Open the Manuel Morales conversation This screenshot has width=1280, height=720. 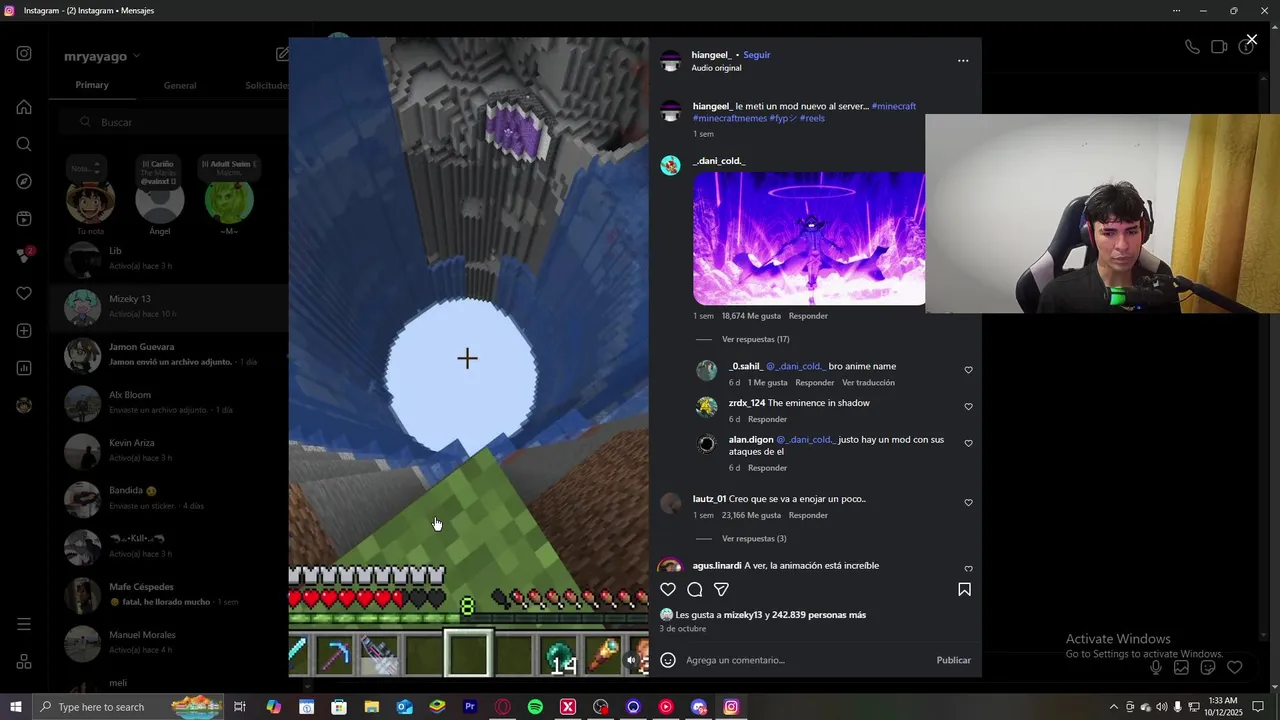point(170,643)
